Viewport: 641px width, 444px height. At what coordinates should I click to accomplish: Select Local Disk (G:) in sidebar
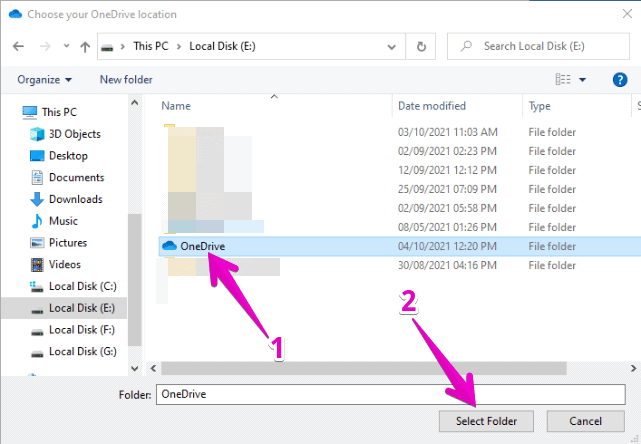(83, 351)
